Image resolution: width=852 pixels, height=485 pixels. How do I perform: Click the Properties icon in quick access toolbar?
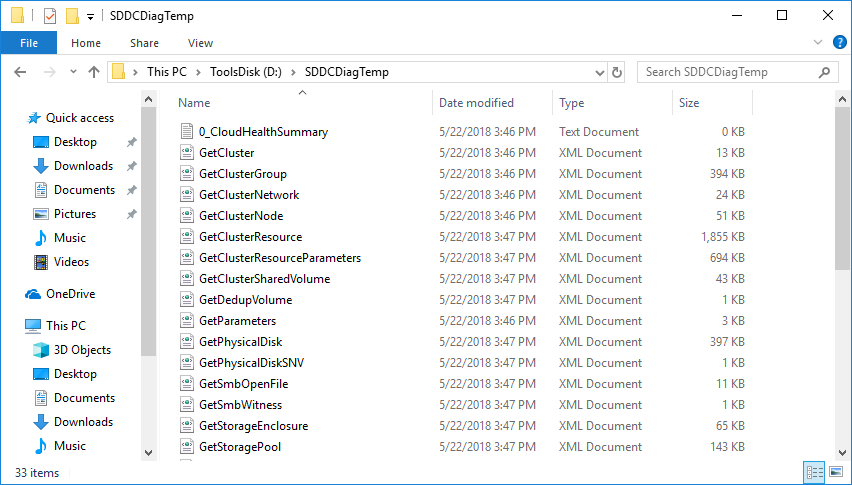coord(49,16)
